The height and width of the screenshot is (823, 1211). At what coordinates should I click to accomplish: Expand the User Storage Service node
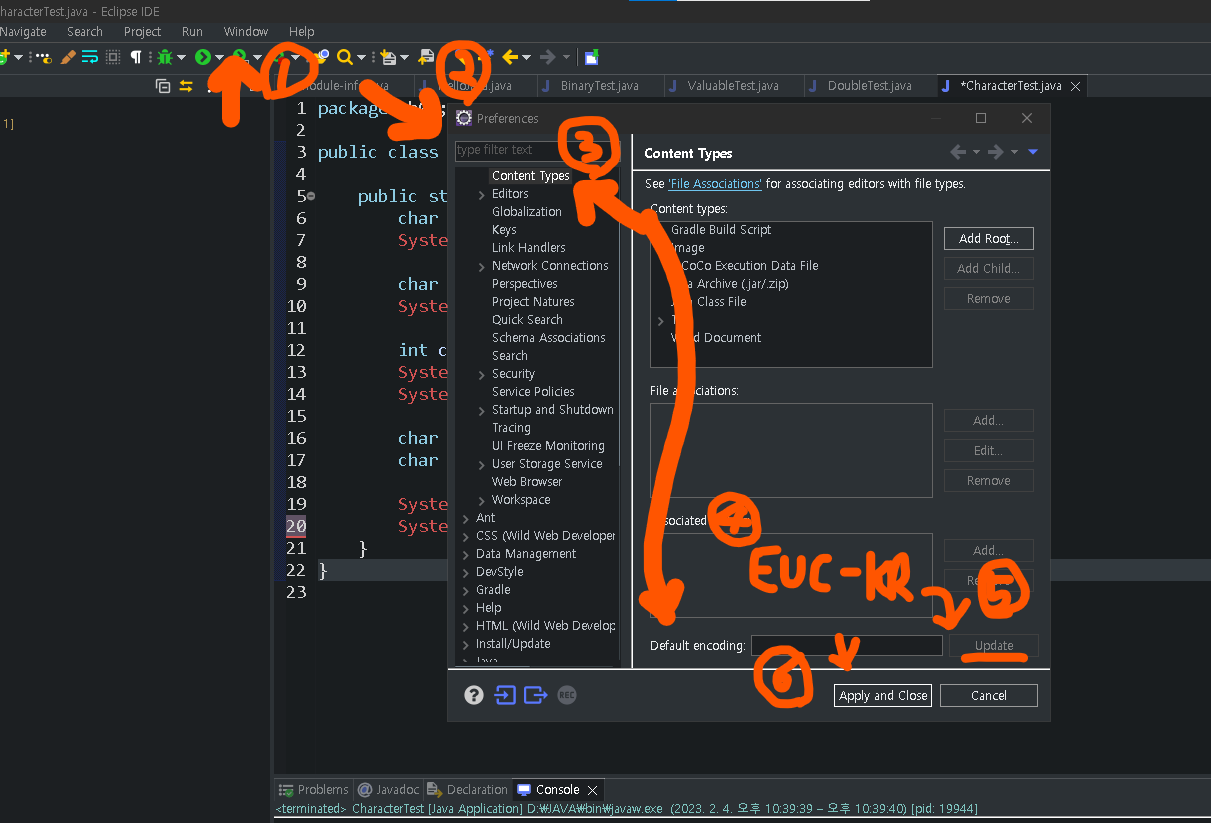[x=482, y=464]
